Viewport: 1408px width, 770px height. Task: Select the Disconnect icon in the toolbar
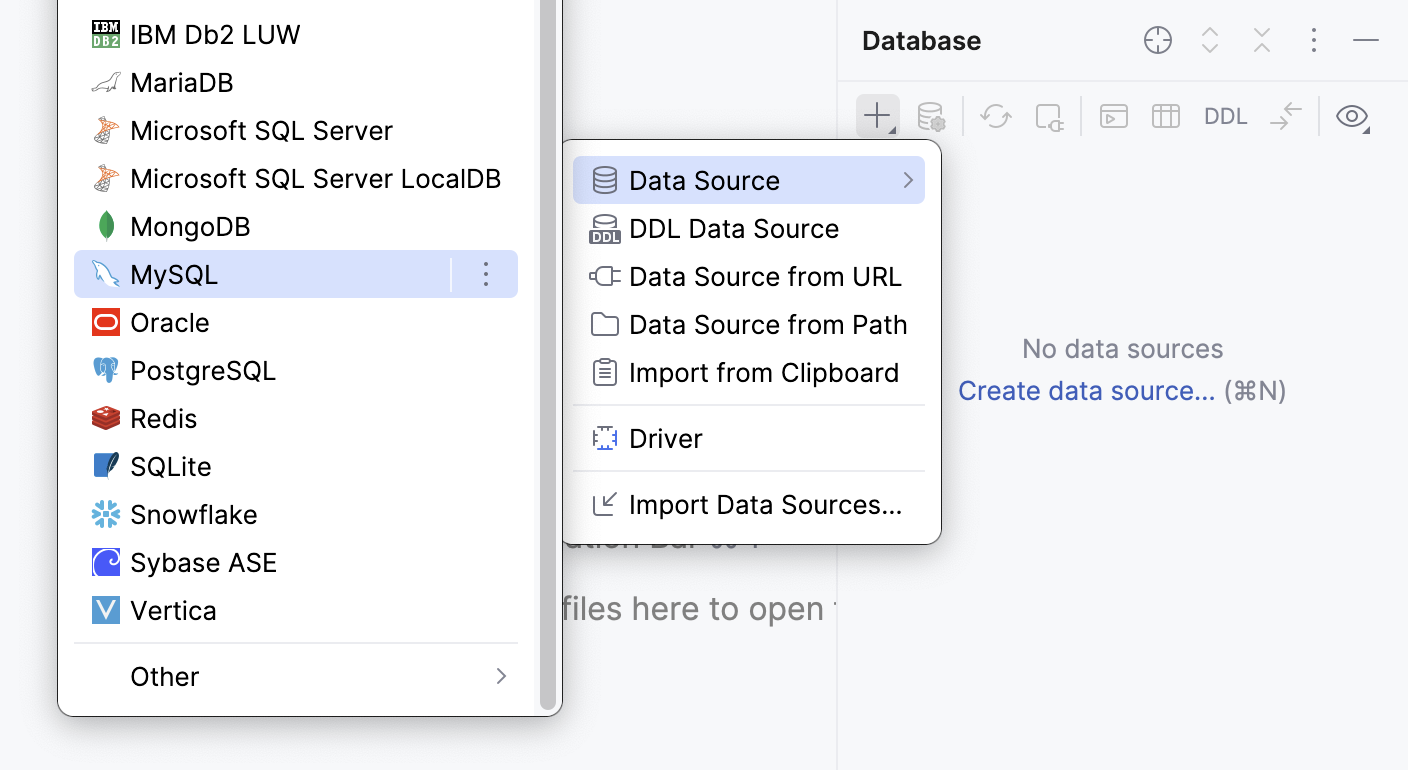point(1049,116)
